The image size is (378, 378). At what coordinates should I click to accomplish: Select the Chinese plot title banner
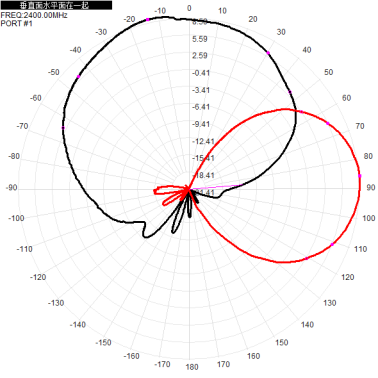point(56,5)
